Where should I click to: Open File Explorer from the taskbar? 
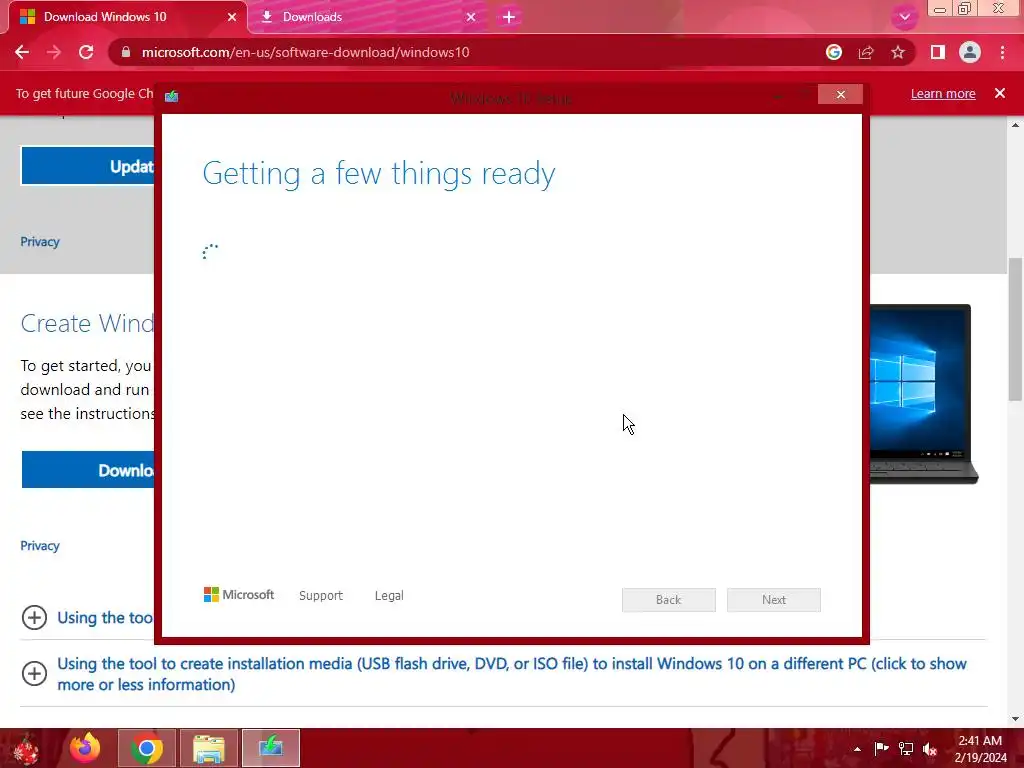tap(209, 748)
